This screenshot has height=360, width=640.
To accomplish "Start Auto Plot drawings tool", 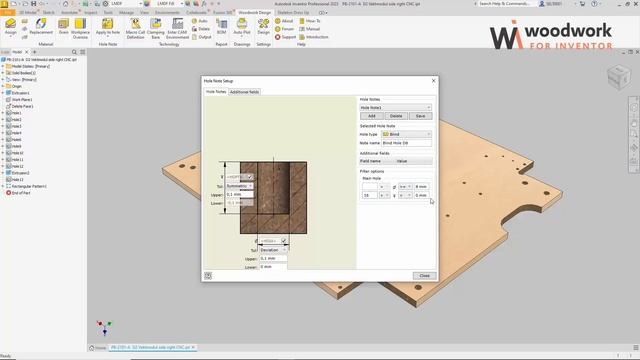I will (x=242, y=27).
